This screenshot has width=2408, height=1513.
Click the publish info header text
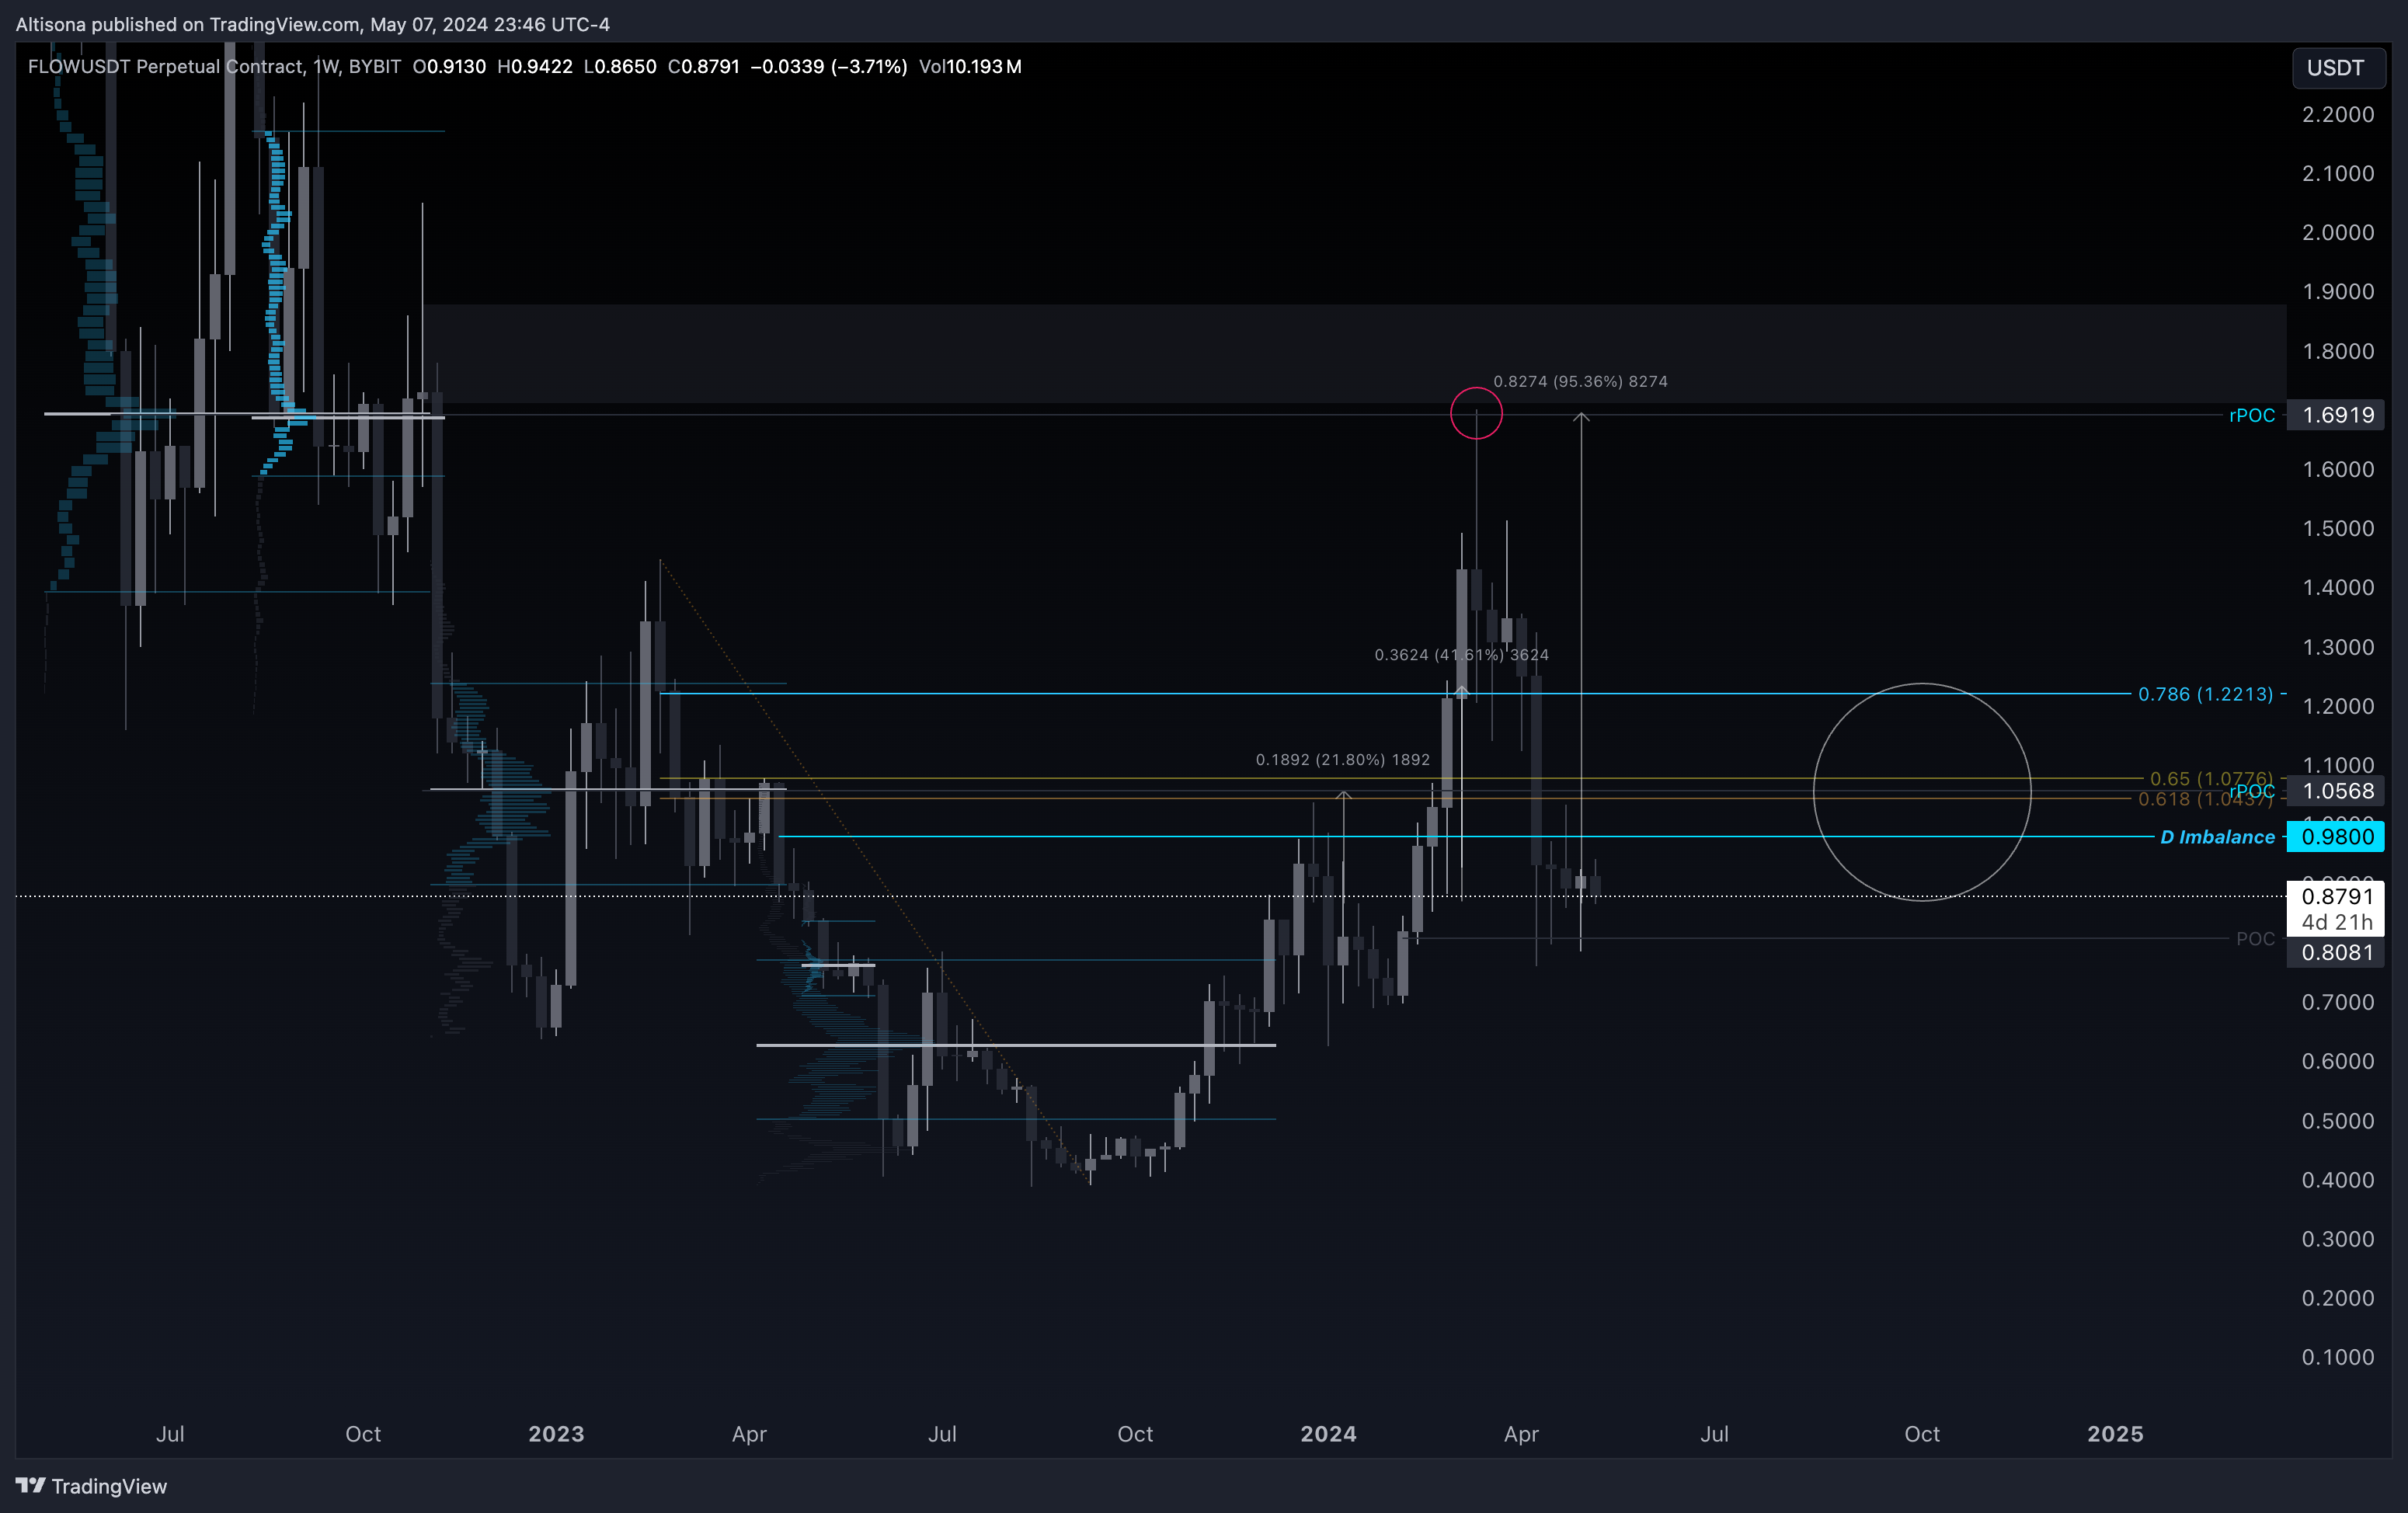pyautogui.click(x=313, y=24)
